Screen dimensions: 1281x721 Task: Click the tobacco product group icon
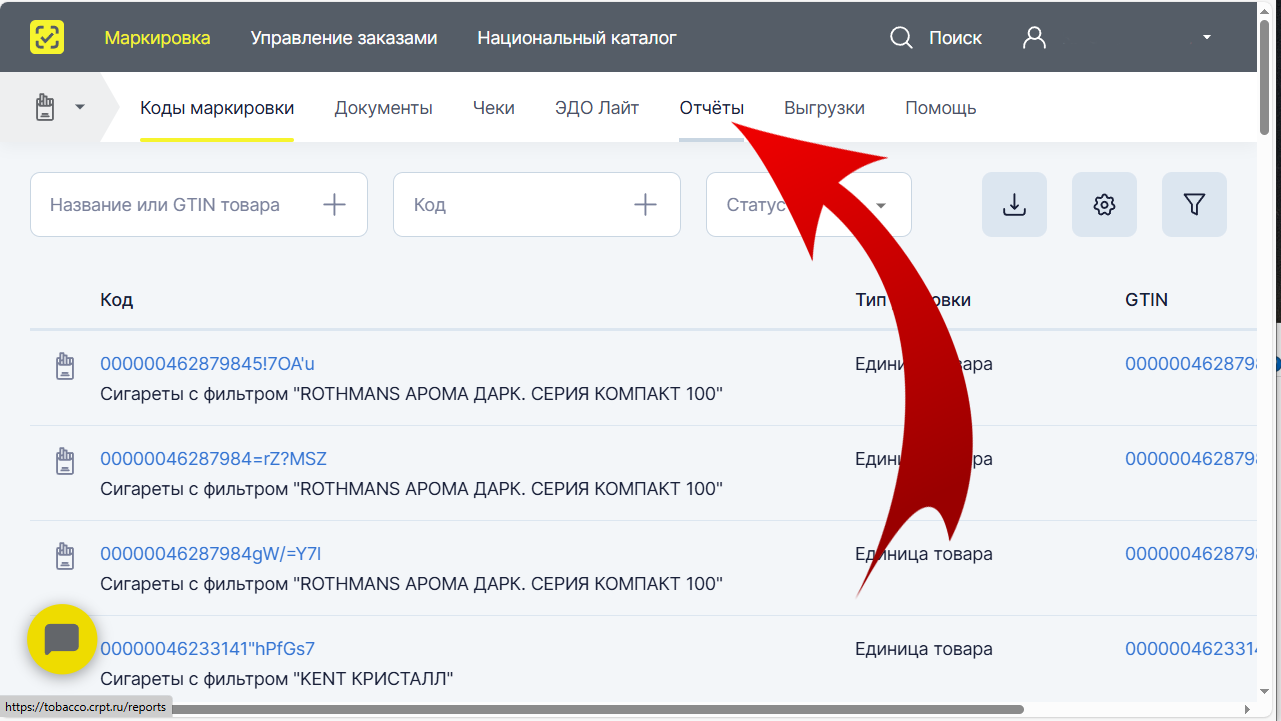click(45, 107)
